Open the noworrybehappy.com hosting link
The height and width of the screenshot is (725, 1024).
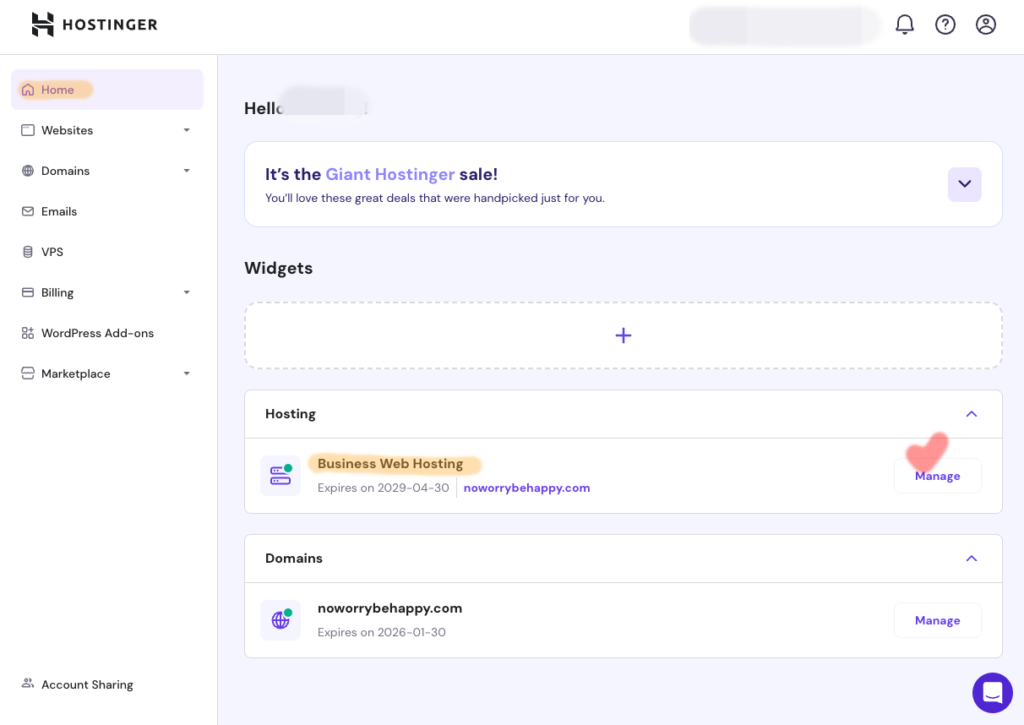click(x=526, y=488)
